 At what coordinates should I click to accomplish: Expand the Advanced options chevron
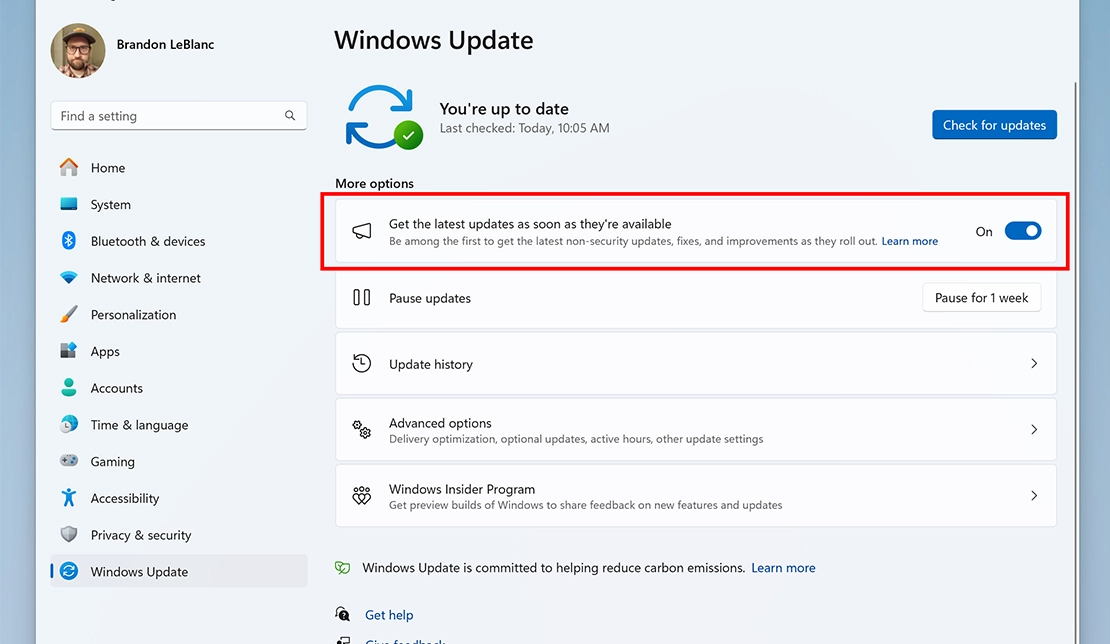tap(1034, 430)
